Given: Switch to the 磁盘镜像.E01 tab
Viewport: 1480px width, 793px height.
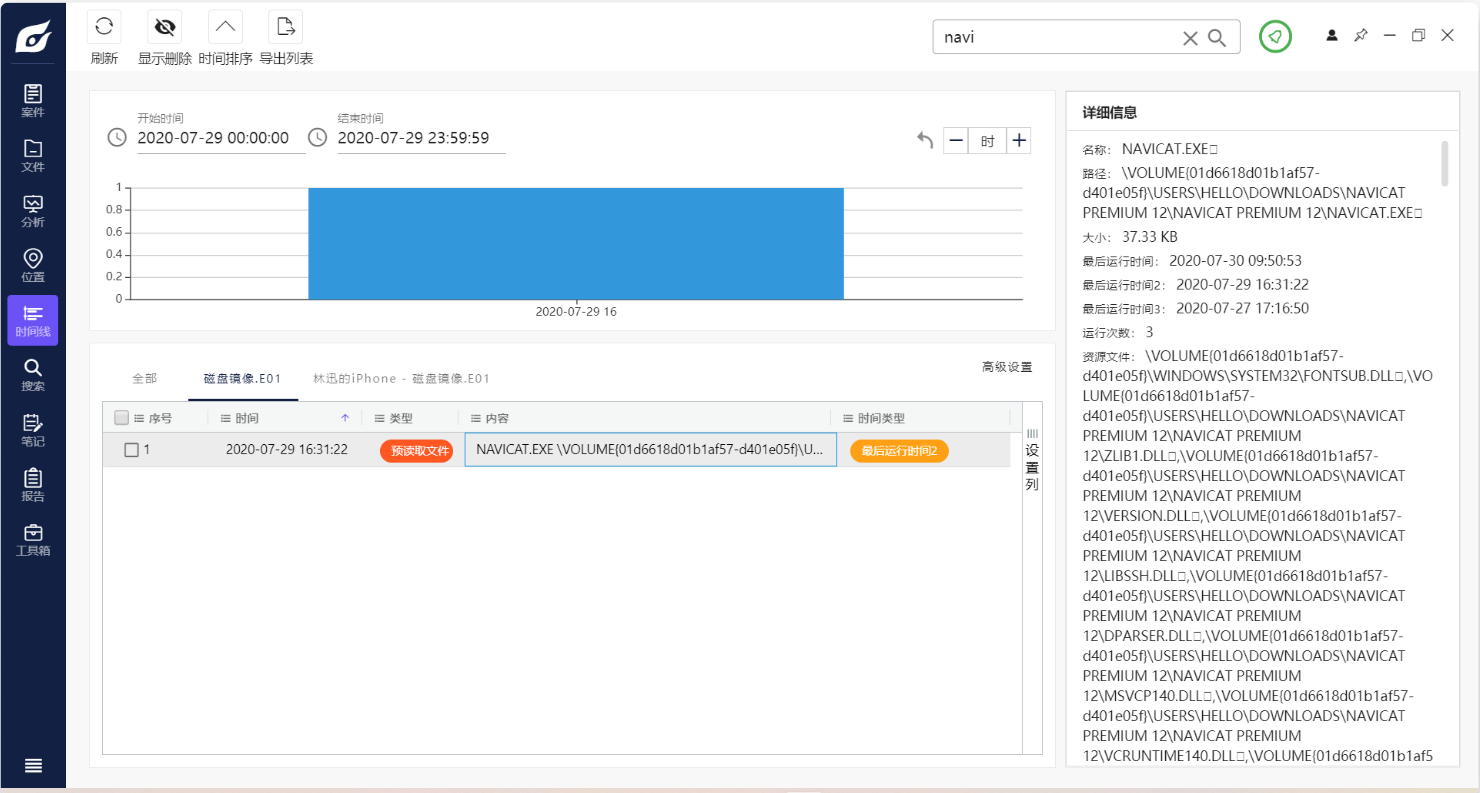Looking at the screenshot, I should point(242,379).
